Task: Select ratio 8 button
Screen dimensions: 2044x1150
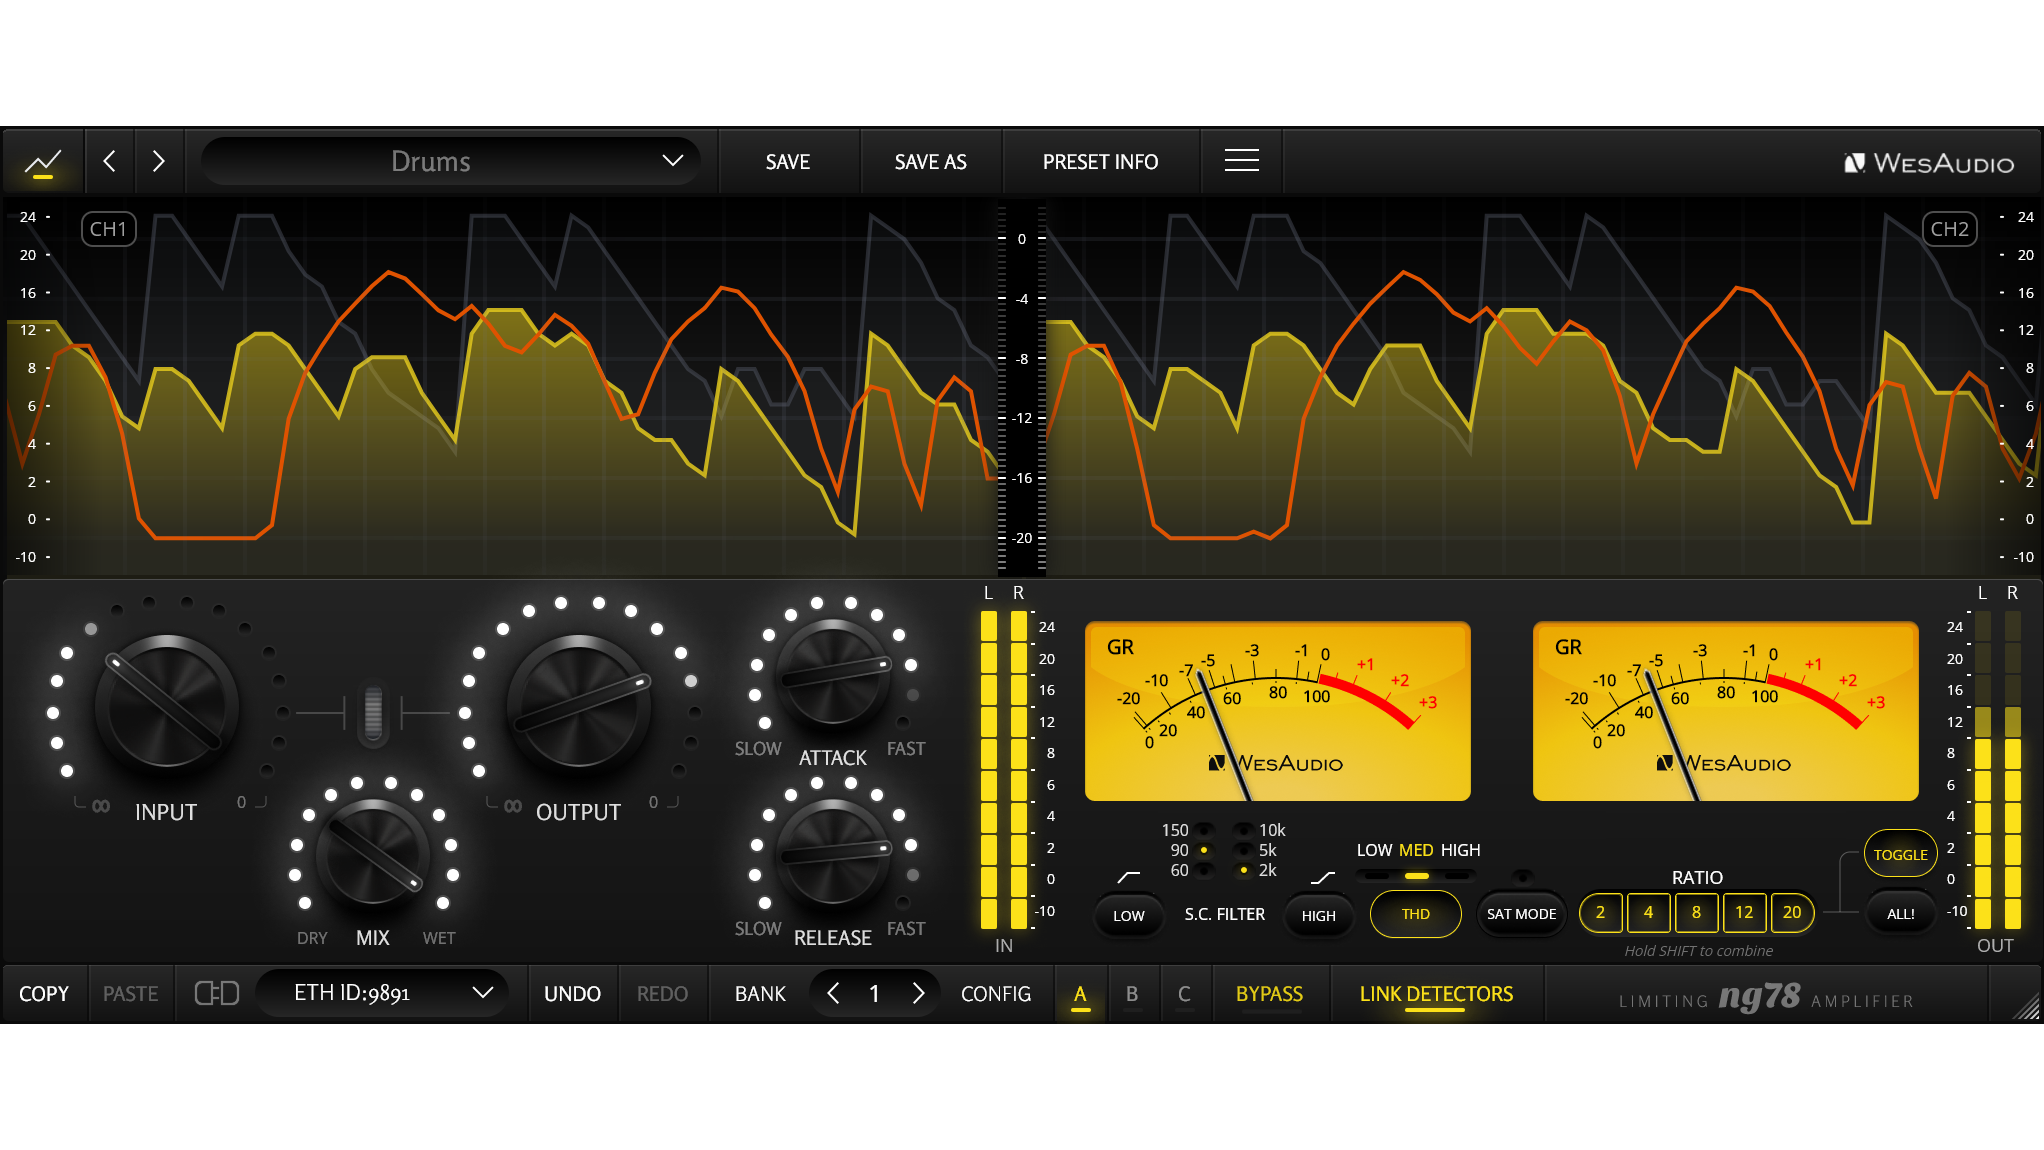Action: [x=1696, y=912]
